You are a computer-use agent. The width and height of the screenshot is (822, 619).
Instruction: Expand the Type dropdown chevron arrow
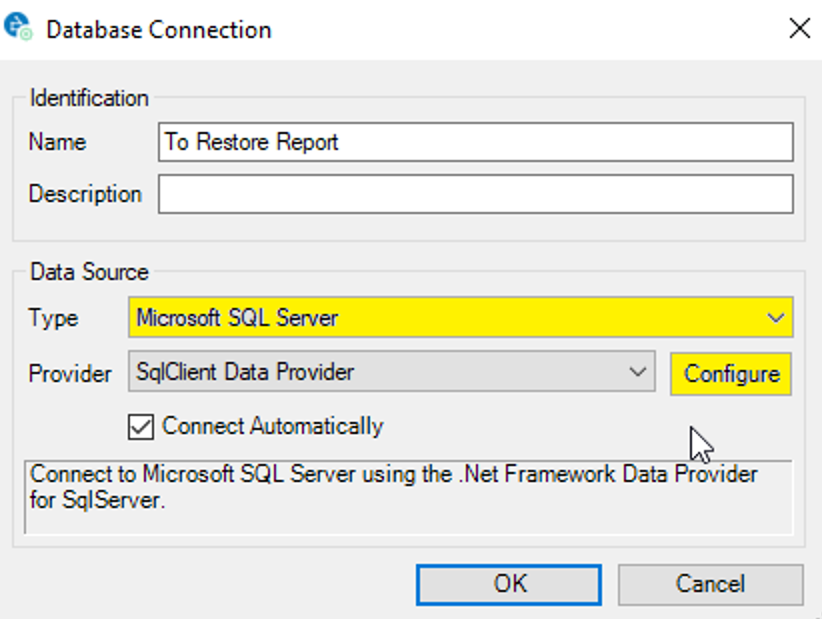coord(776,318)
